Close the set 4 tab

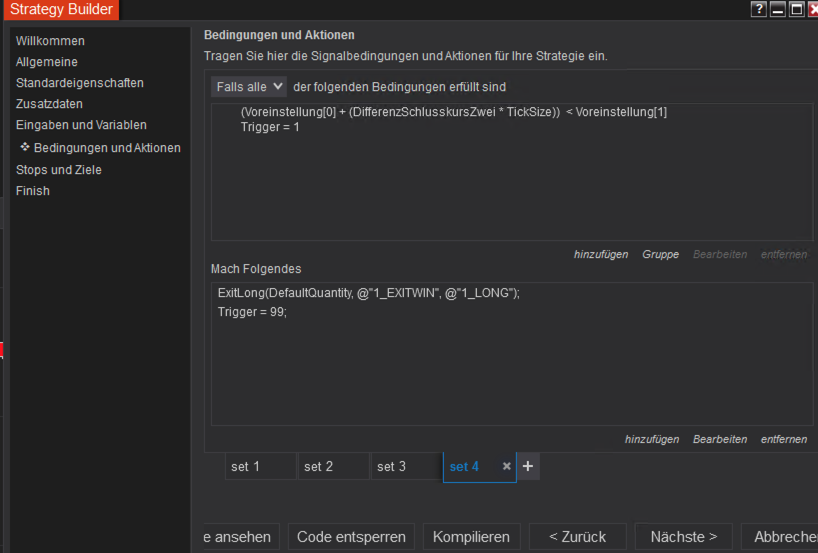click(507, 467)
